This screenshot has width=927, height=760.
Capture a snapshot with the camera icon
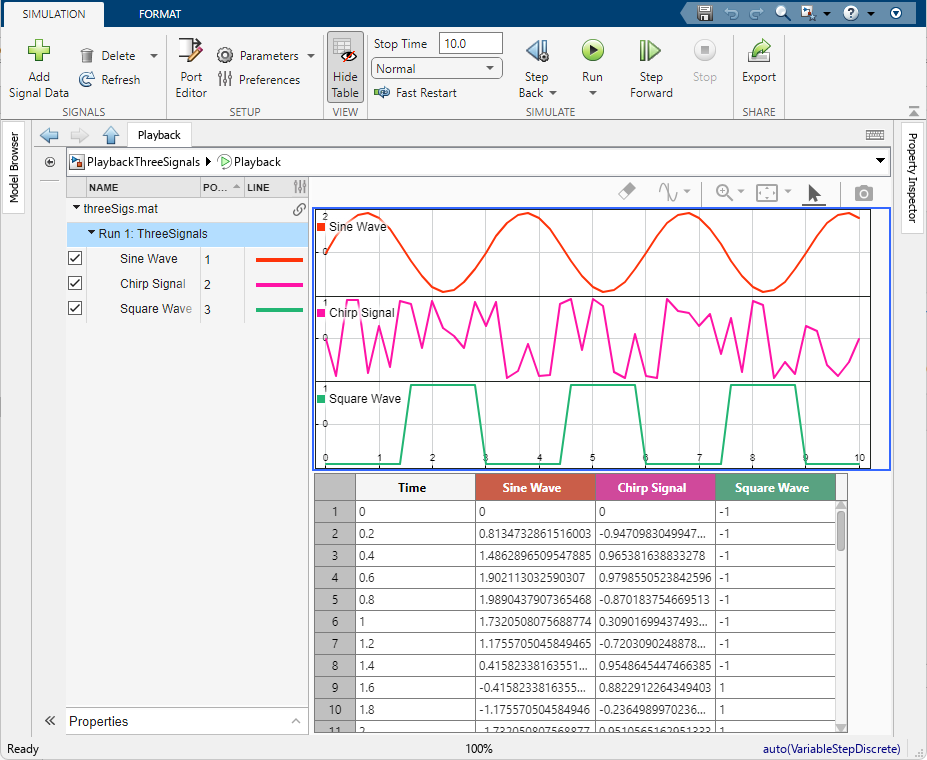(x=862, y=193)
